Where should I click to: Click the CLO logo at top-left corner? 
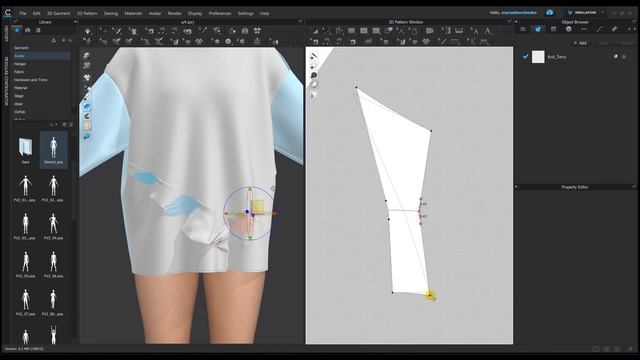tap(8, 13)
